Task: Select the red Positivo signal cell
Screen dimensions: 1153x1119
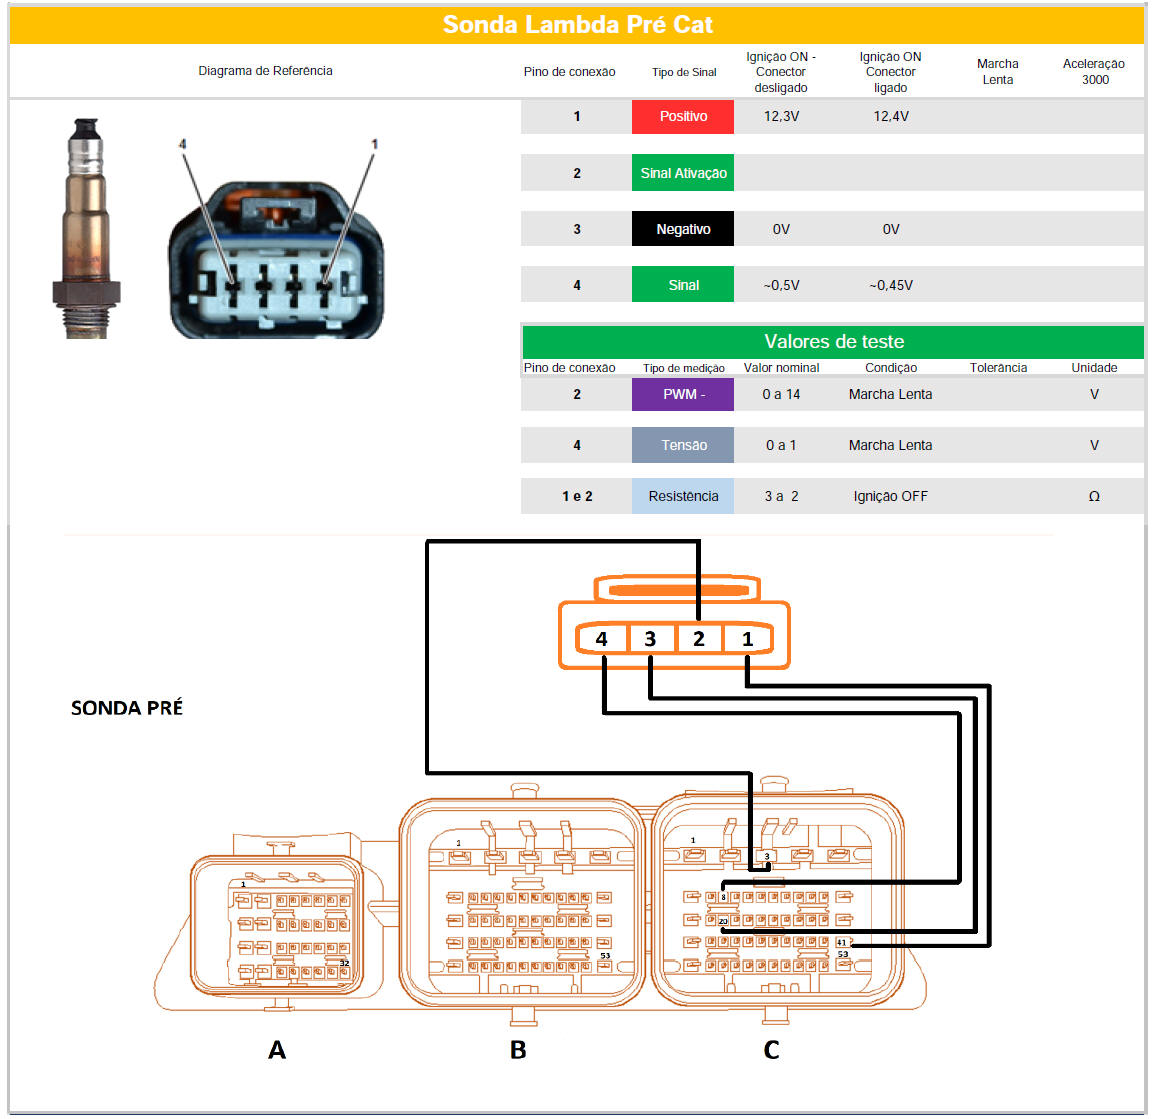Action: click(683, 117)
